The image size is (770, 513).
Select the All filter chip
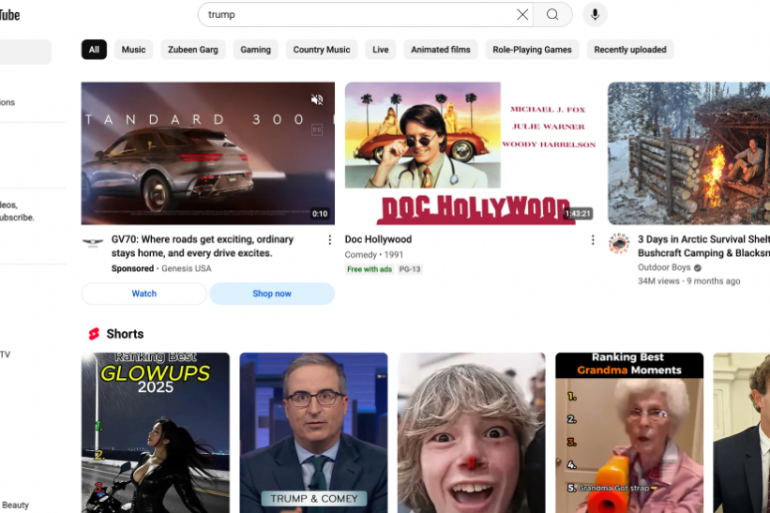[94, 50]
